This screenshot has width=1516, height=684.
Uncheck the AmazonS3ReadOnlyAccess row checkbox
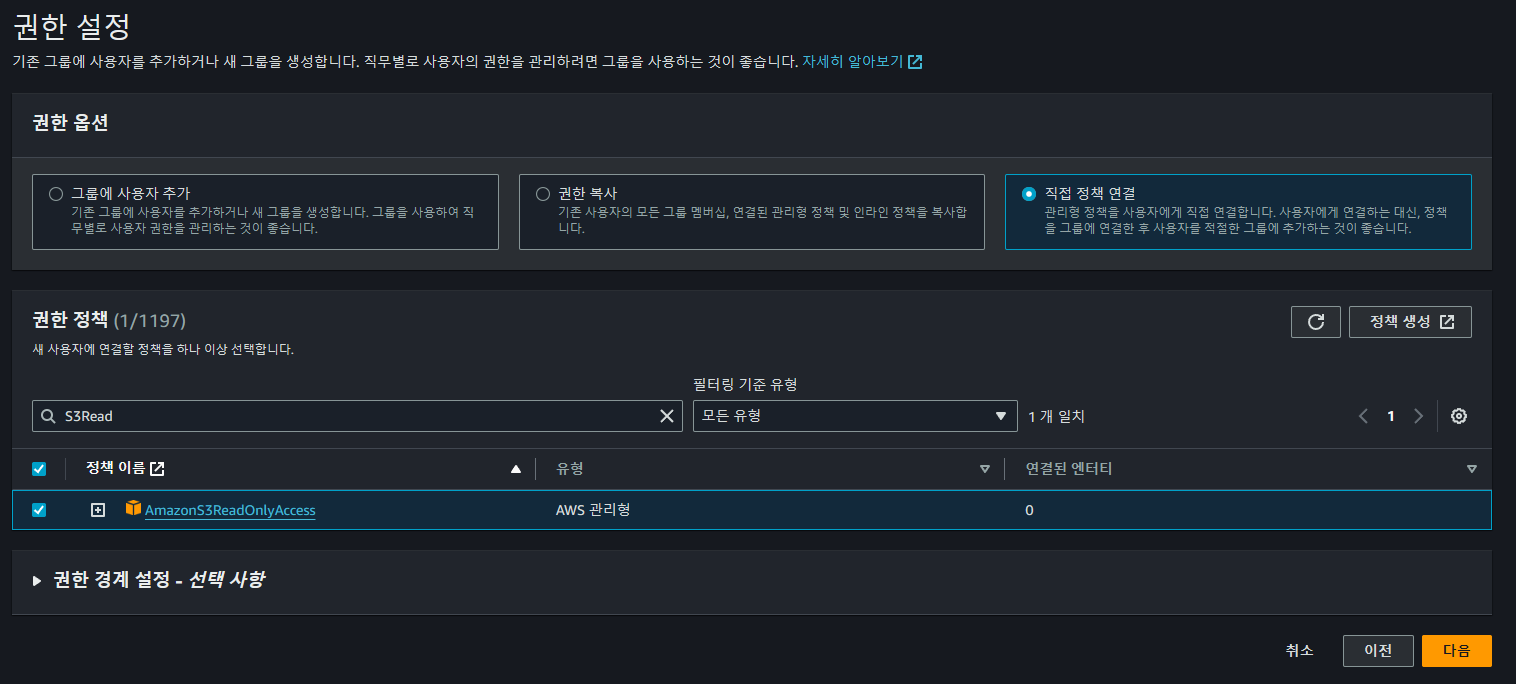click(x=39, y=510)
